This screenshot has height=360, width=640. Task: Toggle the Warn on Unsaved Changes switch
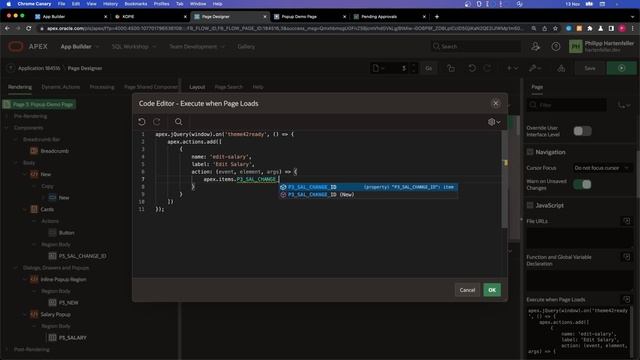(582, 184)
